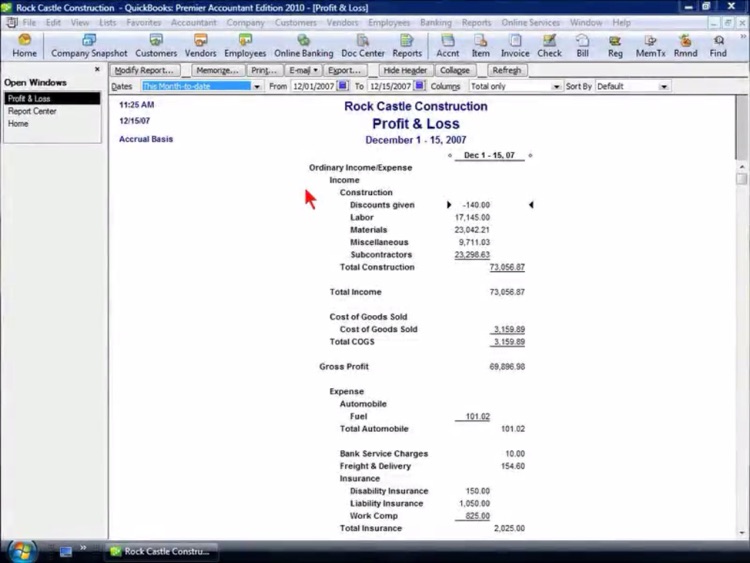Open the Reports menu
This screenshot has height=563, width=750.
[x=476, y=22]
